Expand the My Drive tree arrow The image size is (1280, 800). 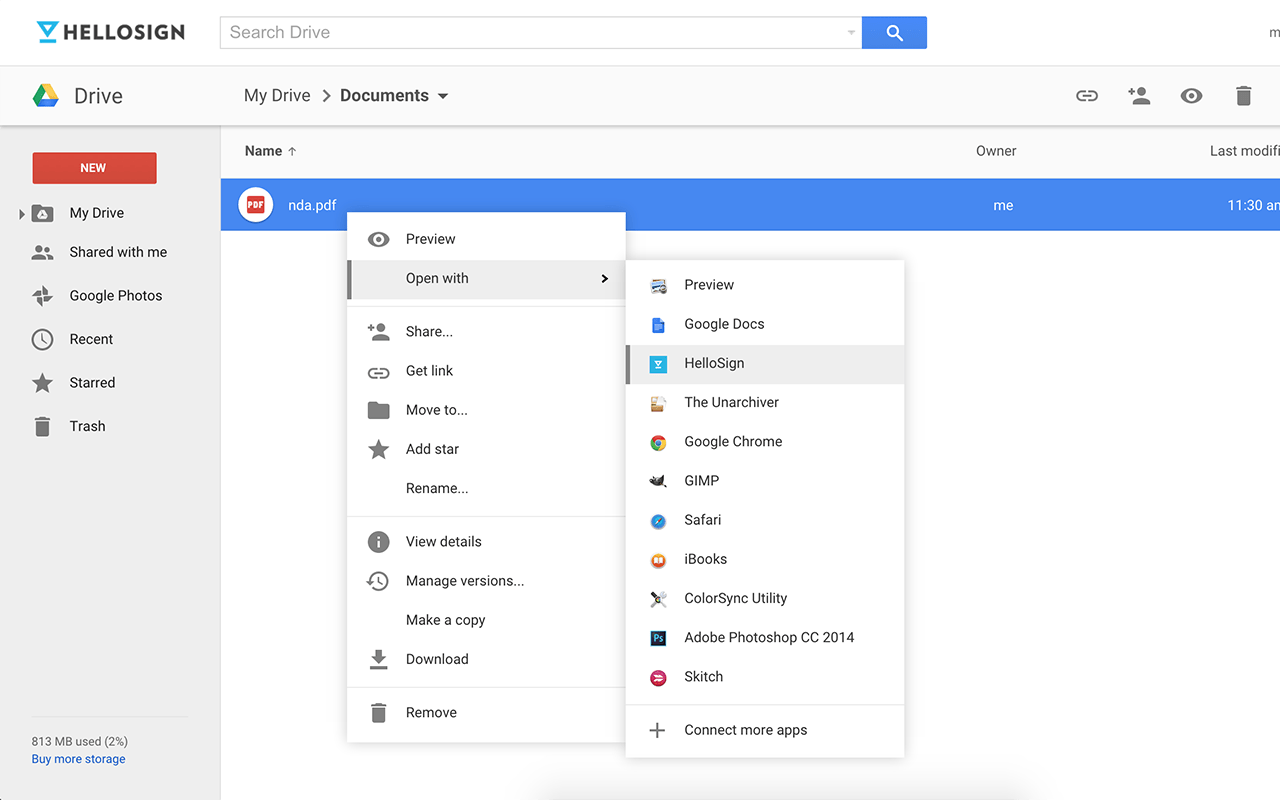22,214
